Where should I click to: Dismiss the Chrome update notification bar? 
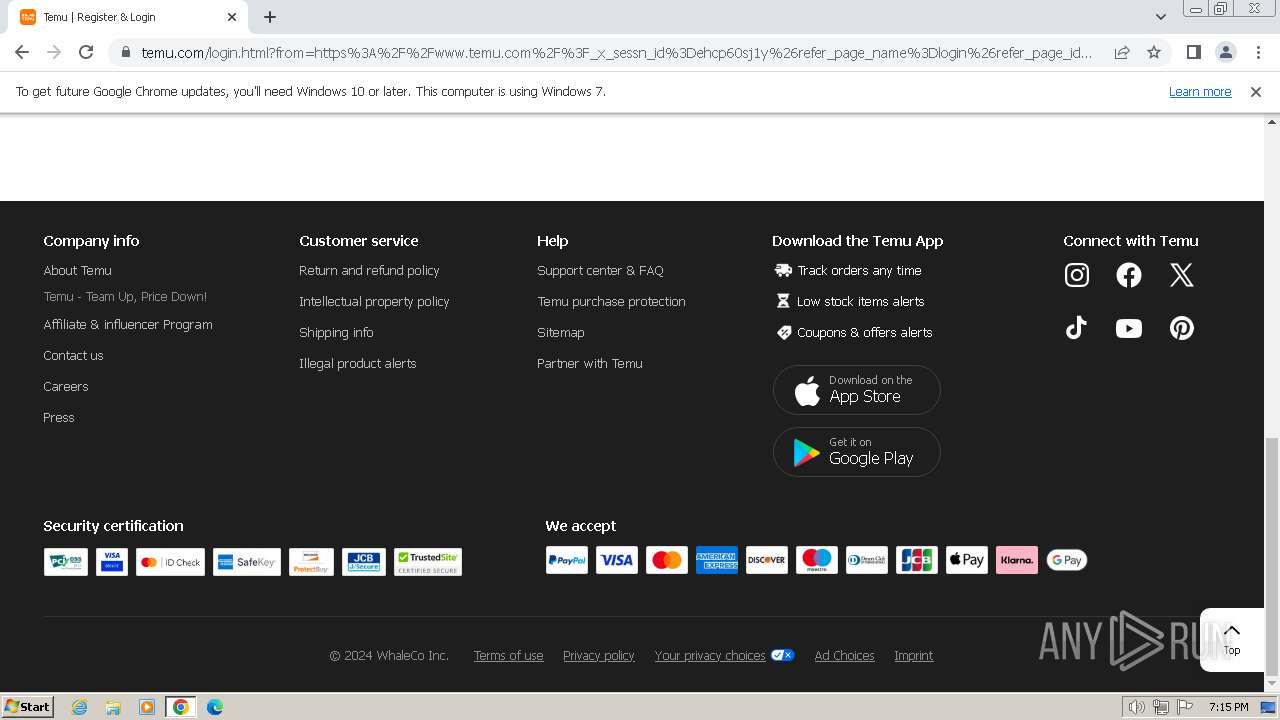tap(1256, 91)
